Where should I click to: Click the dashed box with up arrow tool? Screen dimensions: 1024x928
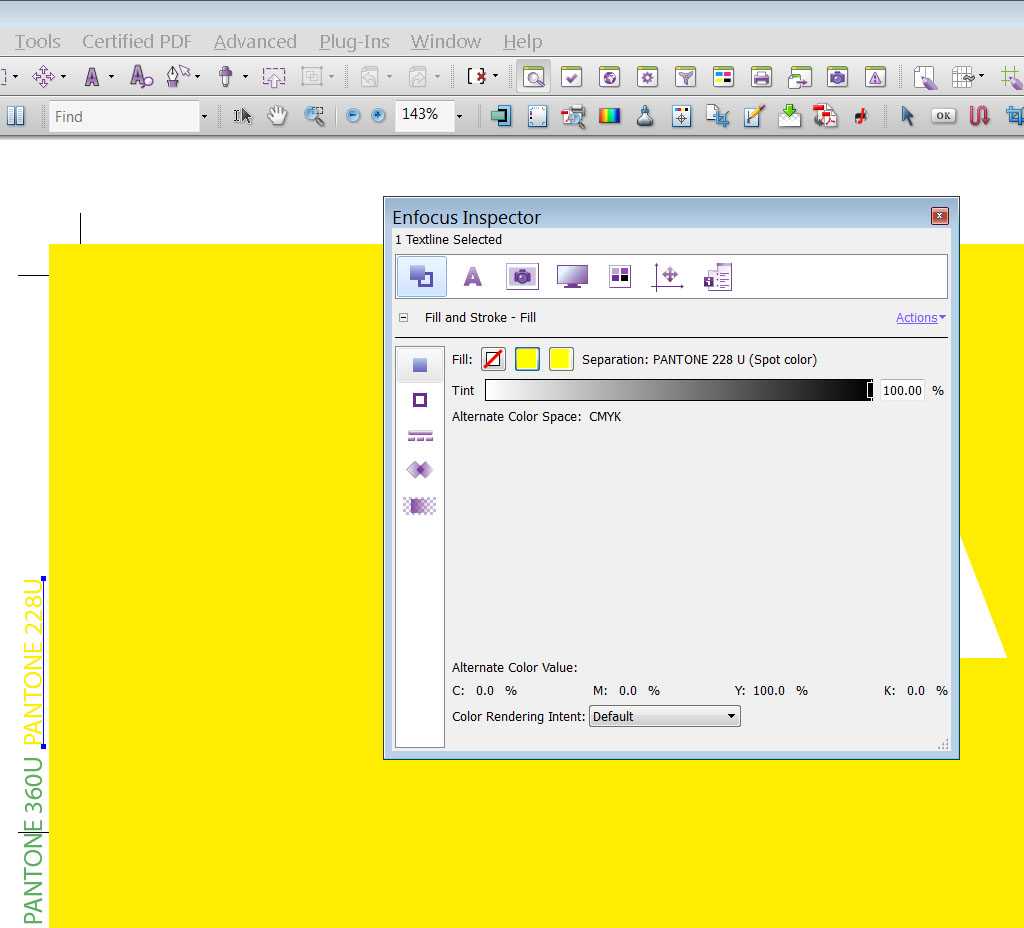point(274,77)
